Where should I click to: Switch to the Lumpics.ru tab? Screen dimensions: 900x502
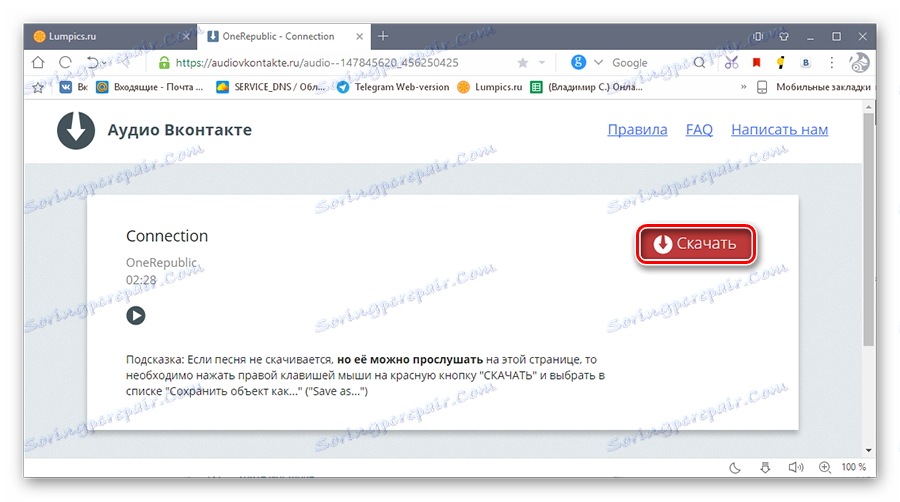[109, 36]
